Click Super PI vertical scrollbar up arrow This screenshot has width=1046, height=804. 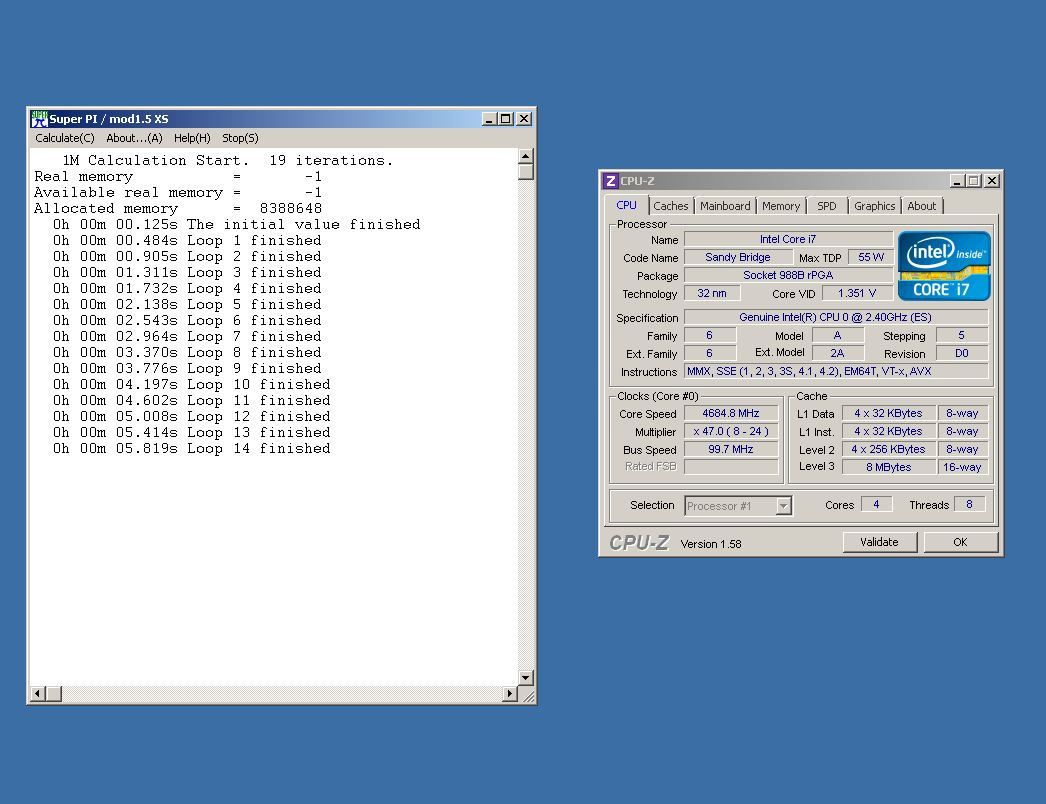tap(526, 156)
